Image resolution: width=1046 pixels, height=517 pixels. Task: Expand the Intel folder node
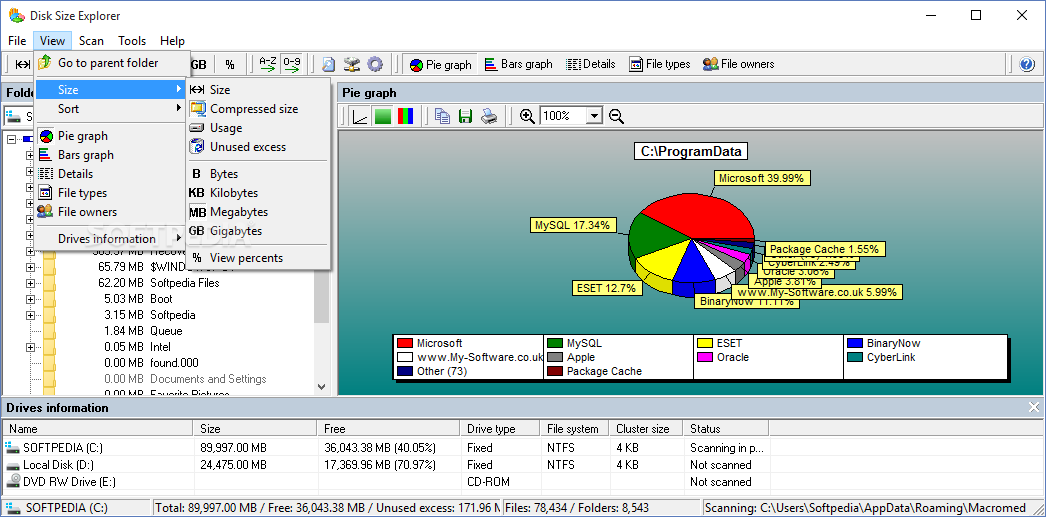click(x=30, y=348)
